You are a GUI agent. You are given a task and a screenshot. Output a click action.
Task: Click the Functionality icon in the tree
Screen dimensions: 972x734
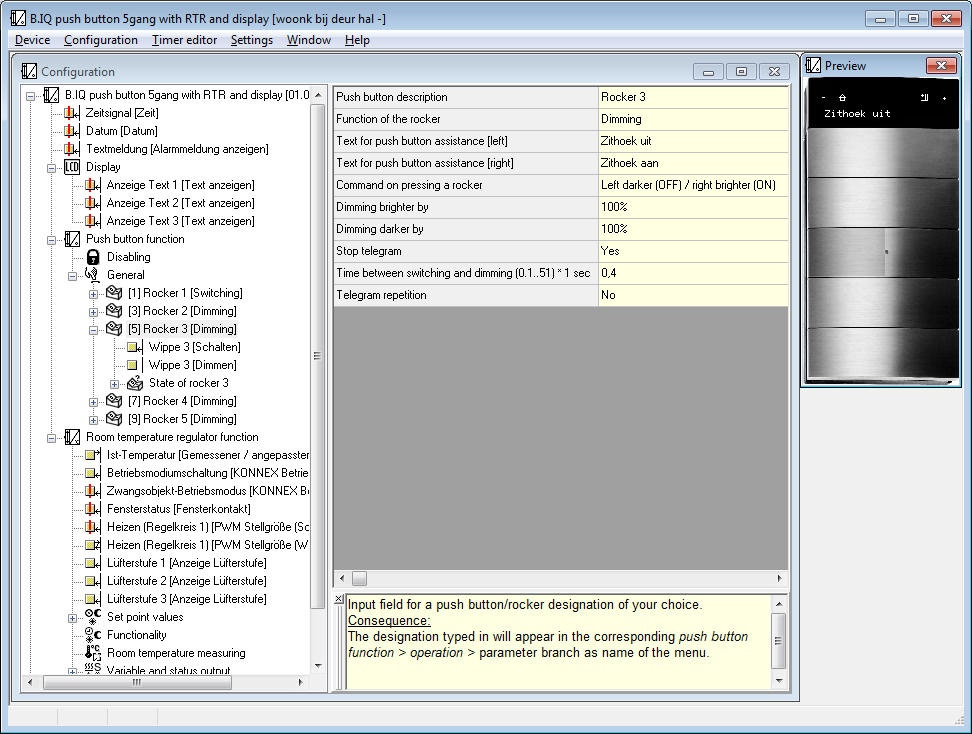click(x=93, y=635)
